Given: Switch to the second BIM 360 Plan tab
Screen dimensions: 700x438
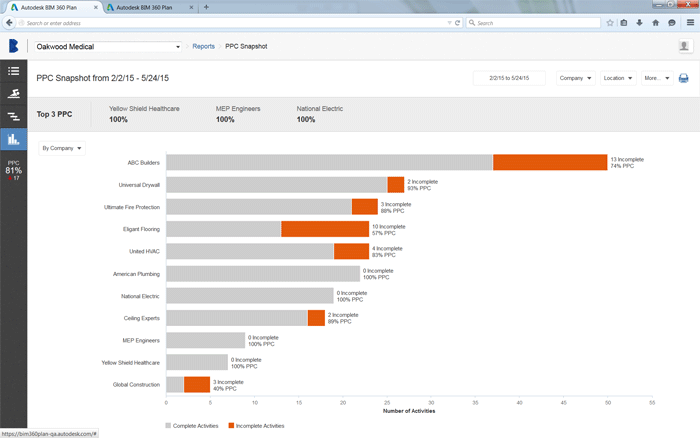Looking at the screenshot, I should [x=148, y=7].
